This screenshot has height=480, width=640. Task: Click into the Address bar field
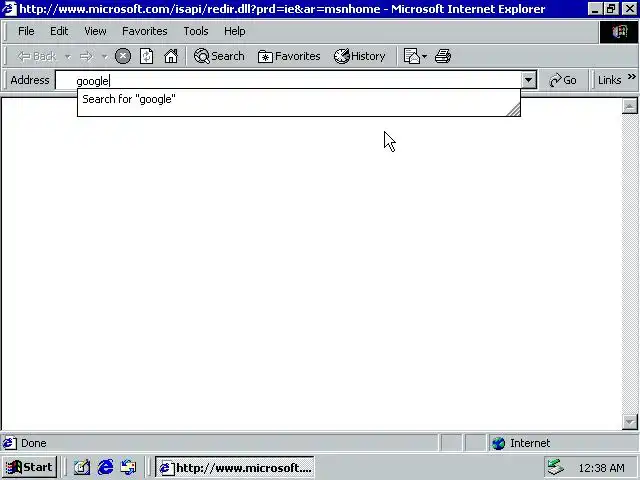tap(288, 80)
